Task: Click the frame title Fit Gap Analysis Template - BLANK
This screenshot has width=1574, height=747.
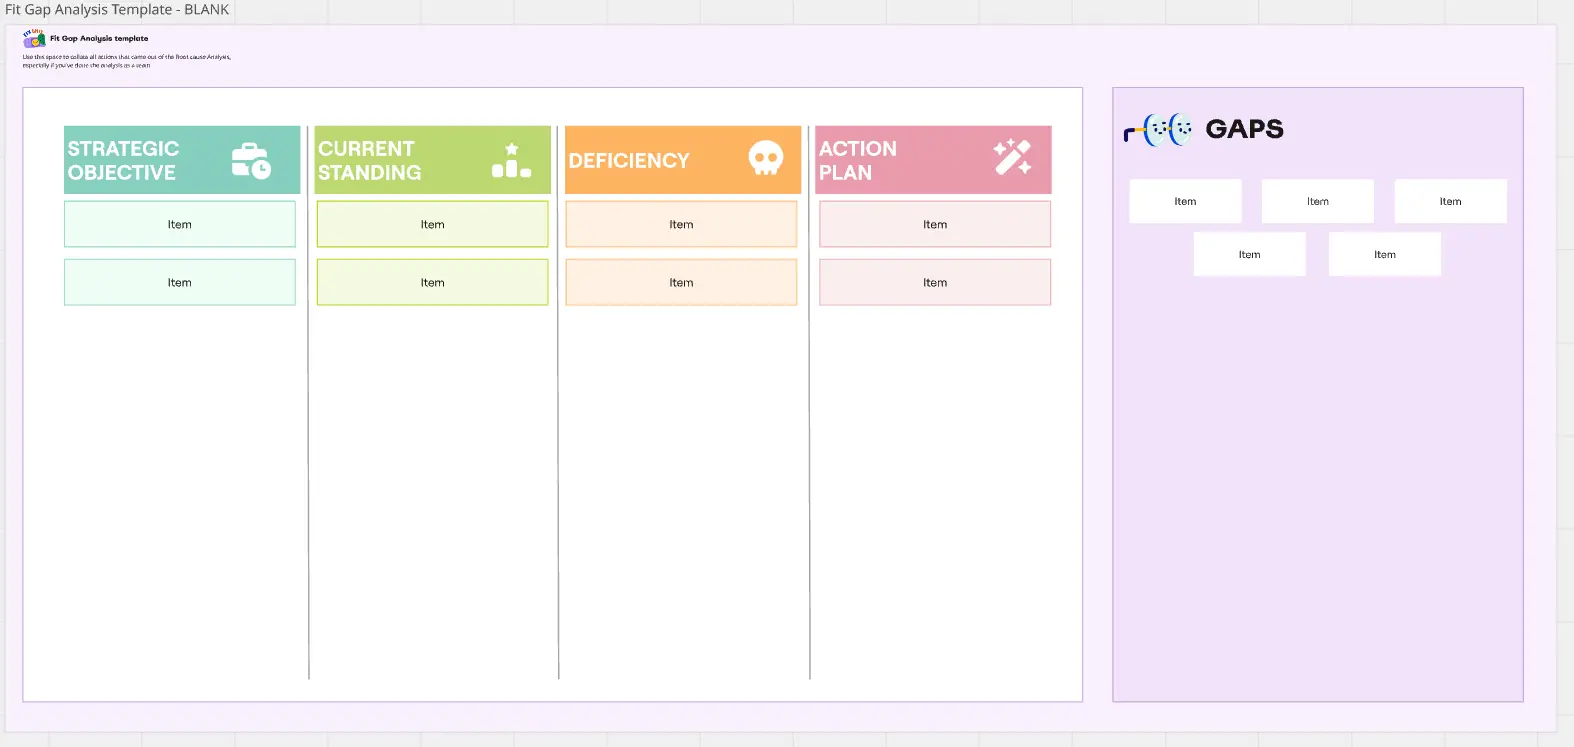Action: click(x=117, y=10)
